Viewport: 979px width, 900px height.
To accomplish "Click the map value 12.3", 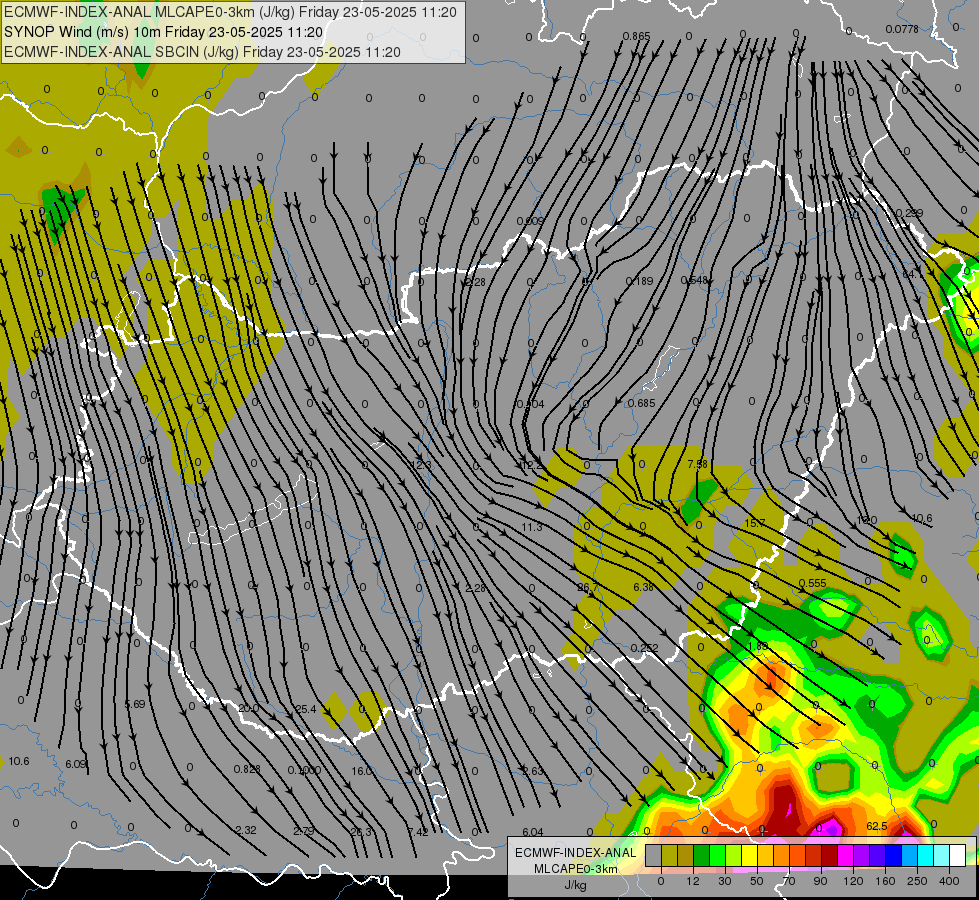I will (421, 465).
